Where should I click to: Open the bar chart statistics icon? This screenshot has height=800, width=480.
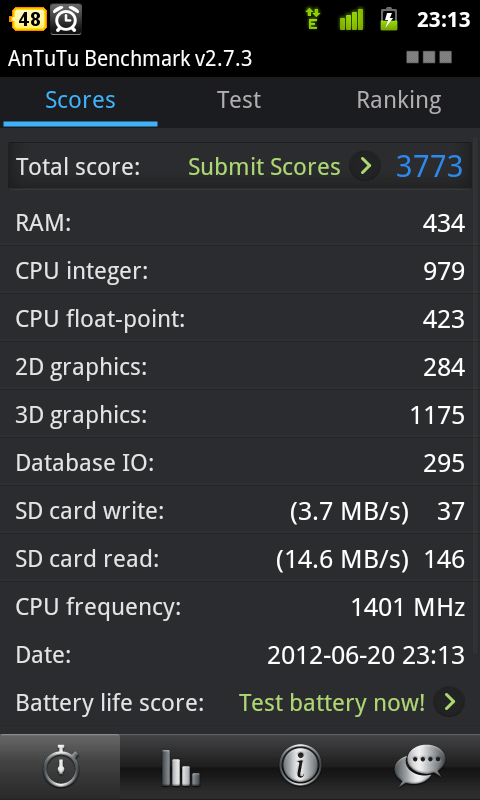pos(180,766)
